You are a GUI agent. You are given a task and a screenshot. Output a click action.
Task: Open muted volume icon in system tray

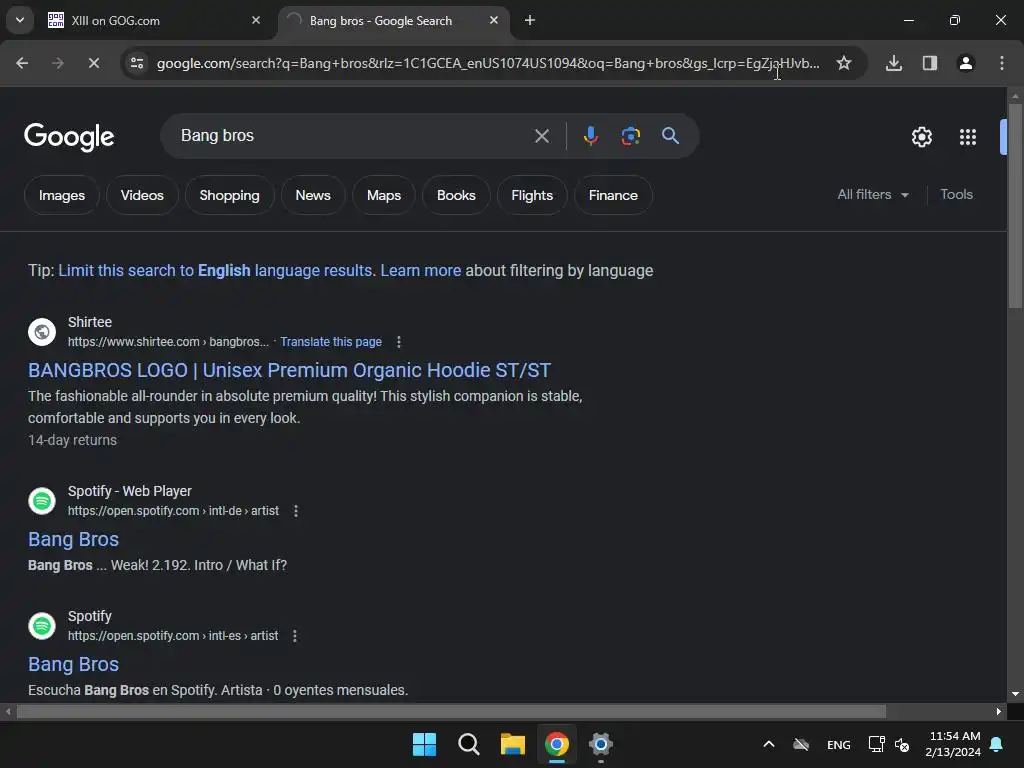click(x=902, y=744)
